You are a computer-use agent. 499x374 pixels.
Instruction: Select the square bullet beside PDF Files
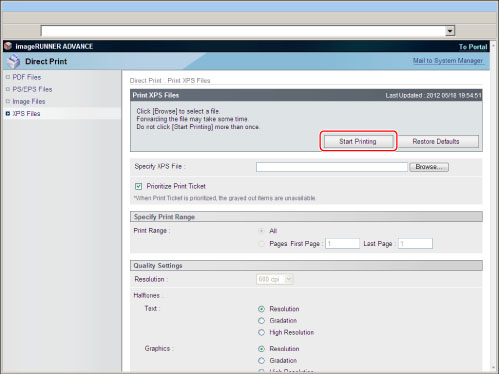(x=8, y=77)
